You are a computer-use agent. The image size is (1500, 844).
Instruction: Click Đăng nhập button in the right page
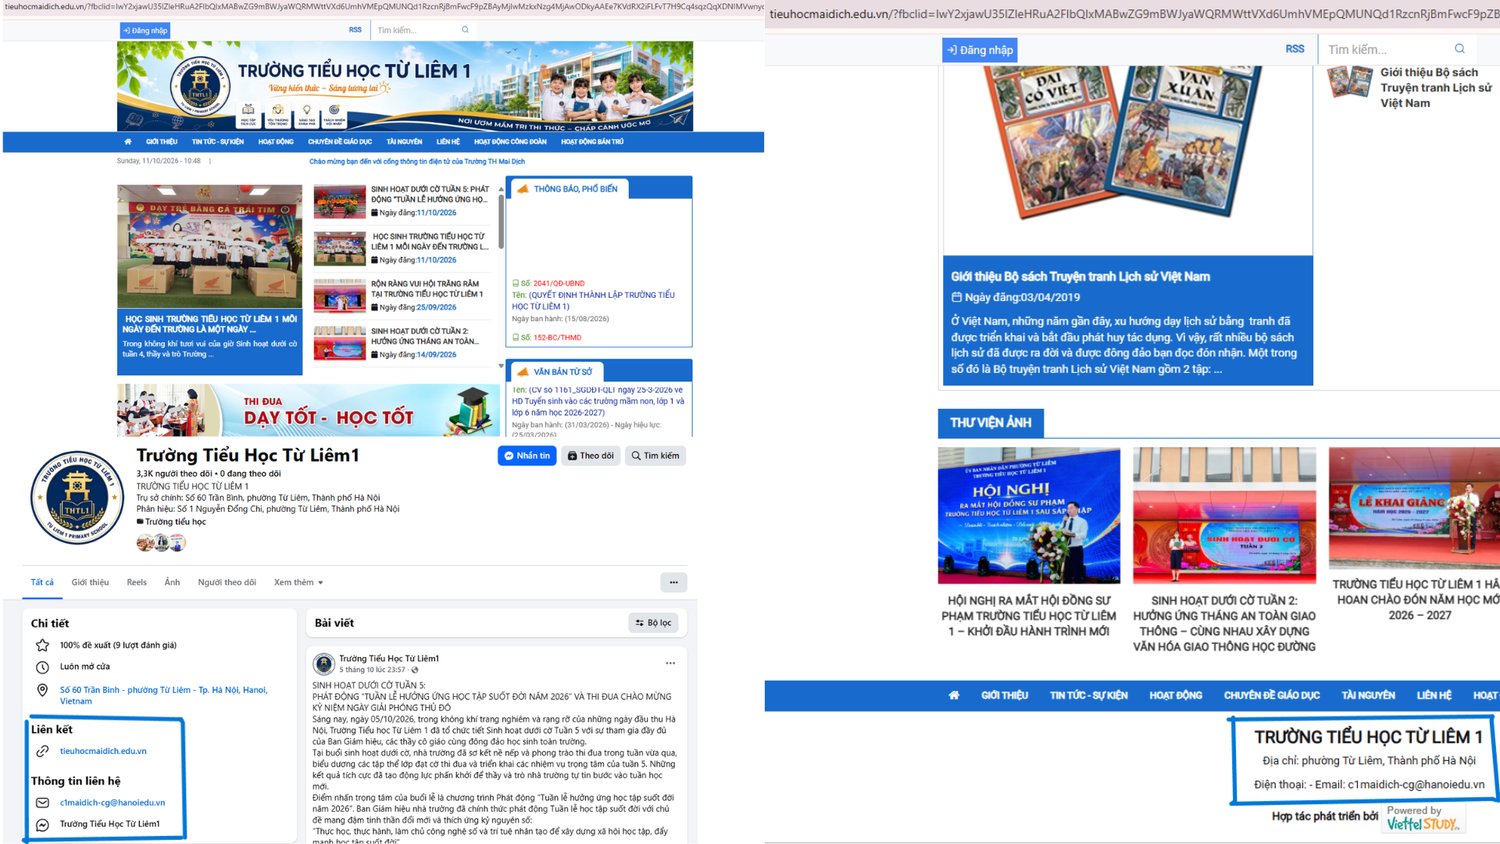980,49
